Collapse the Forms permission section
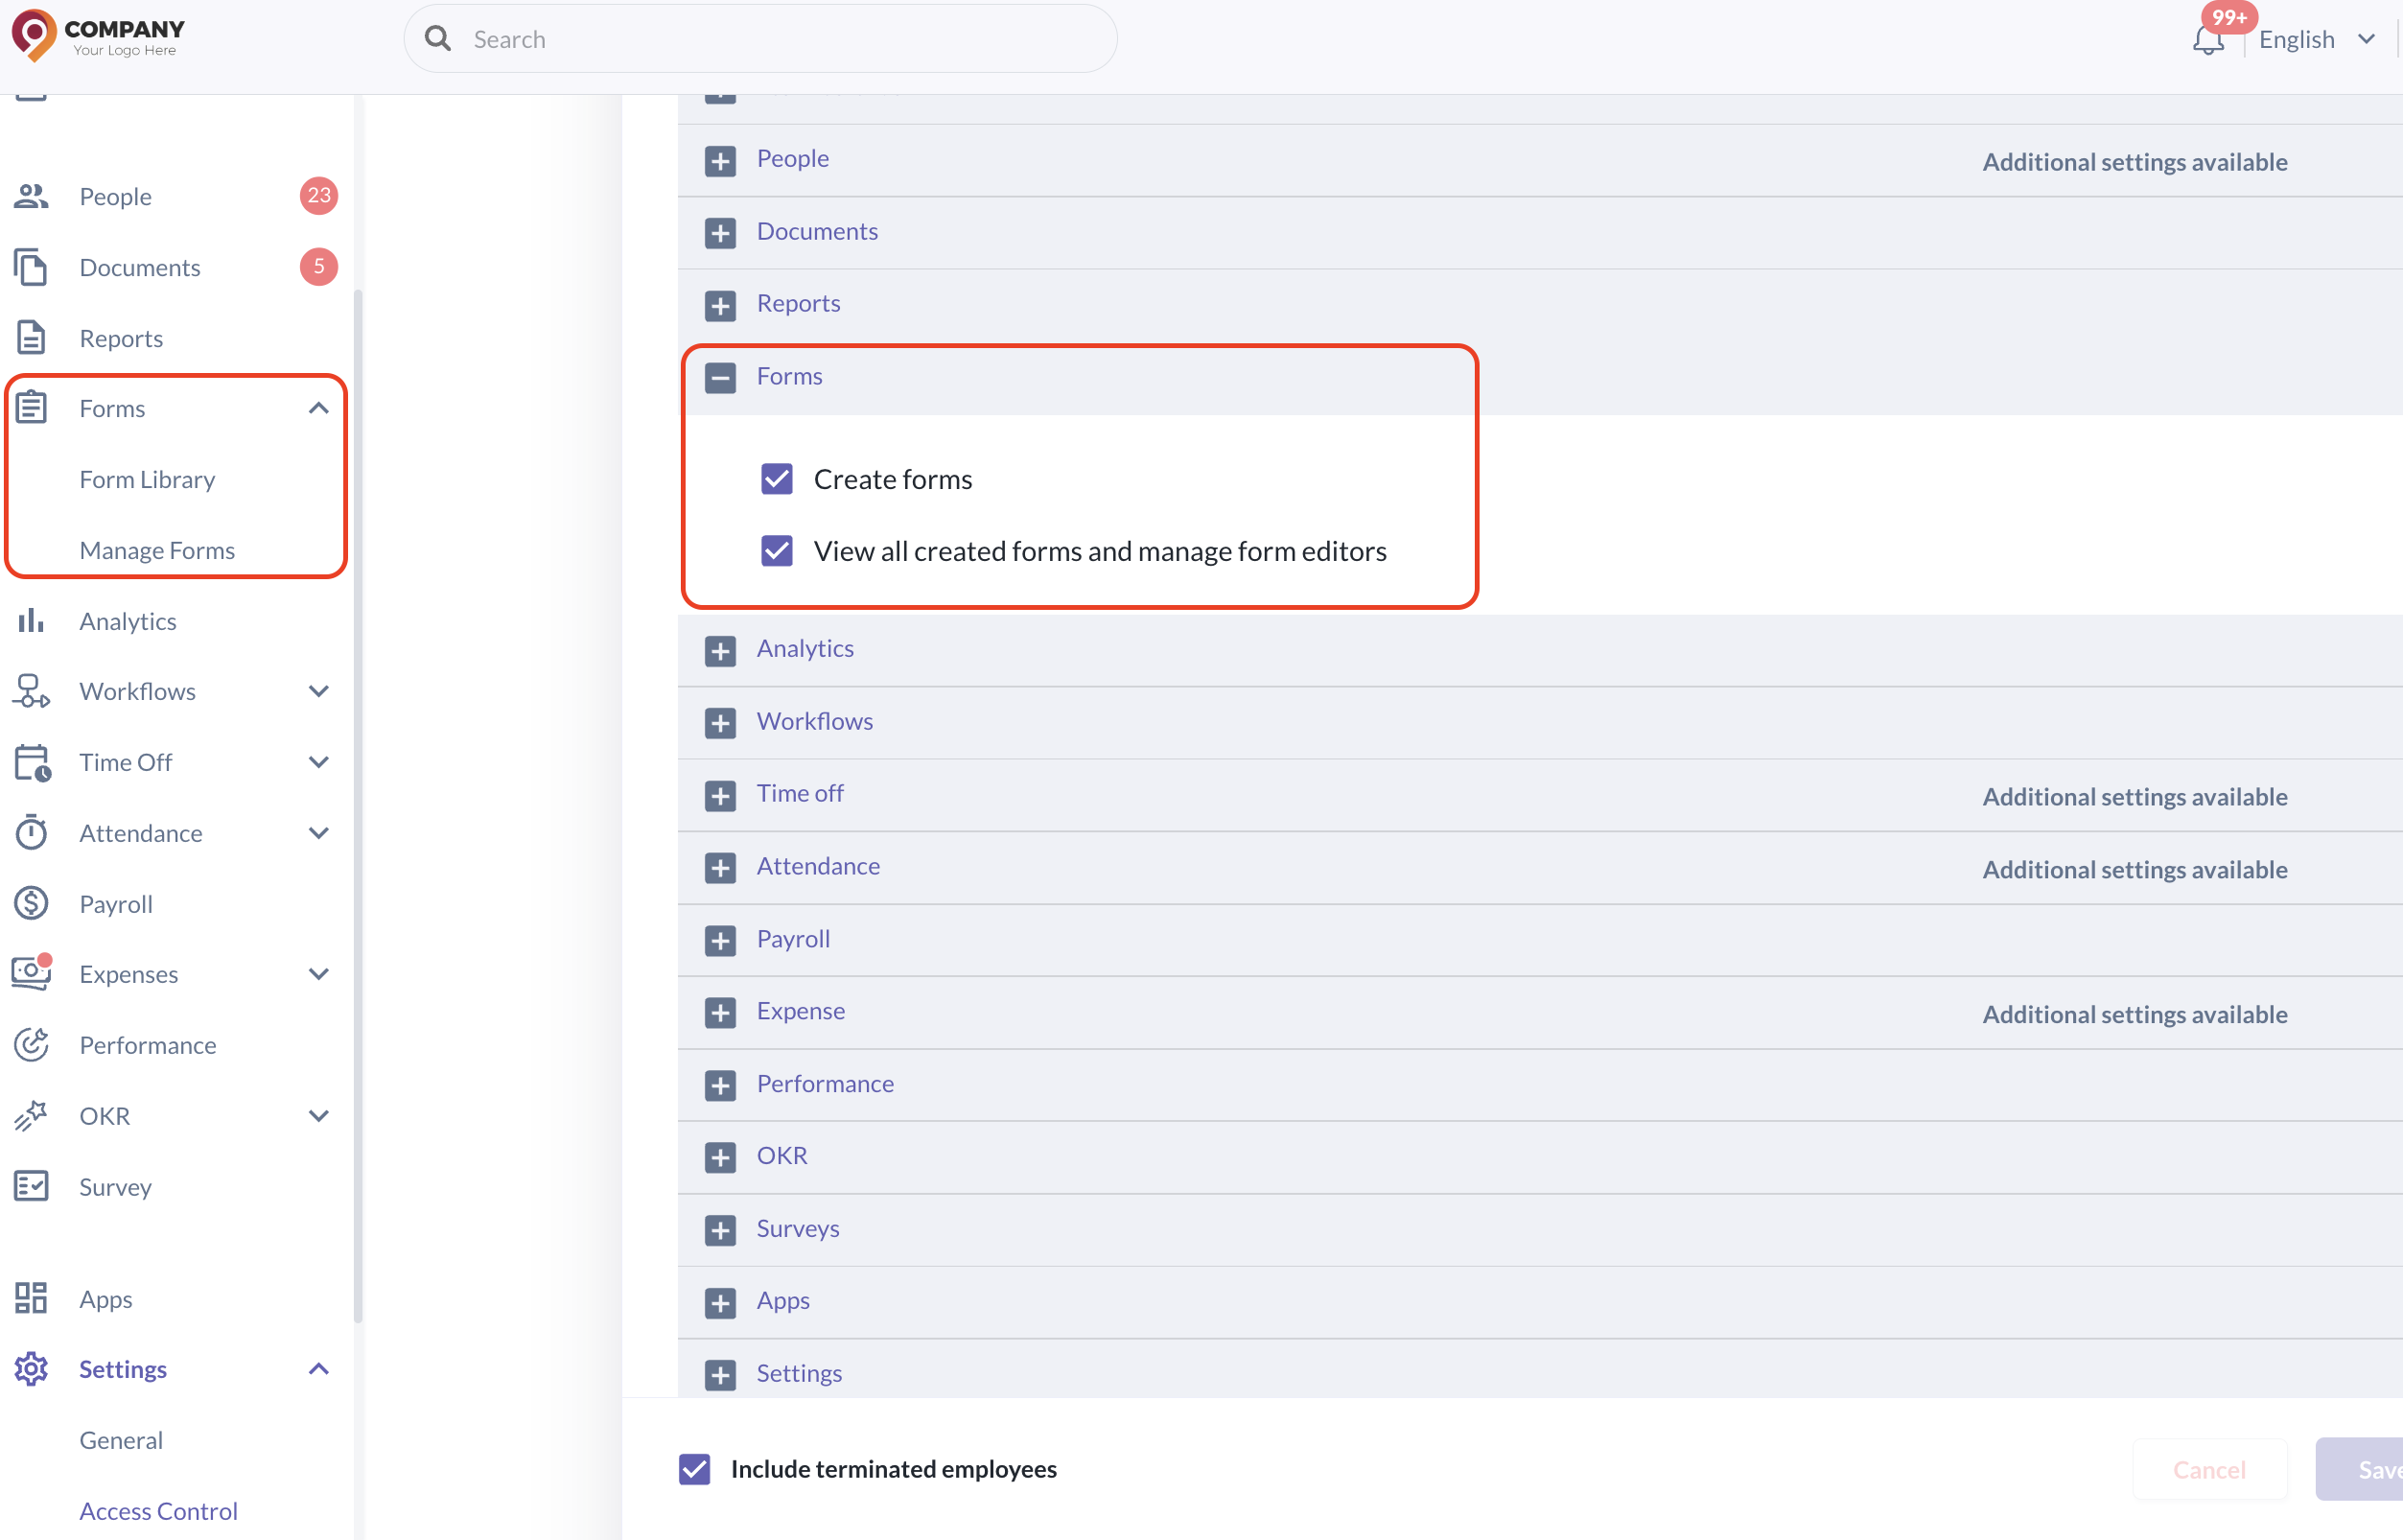 (720, 377)
